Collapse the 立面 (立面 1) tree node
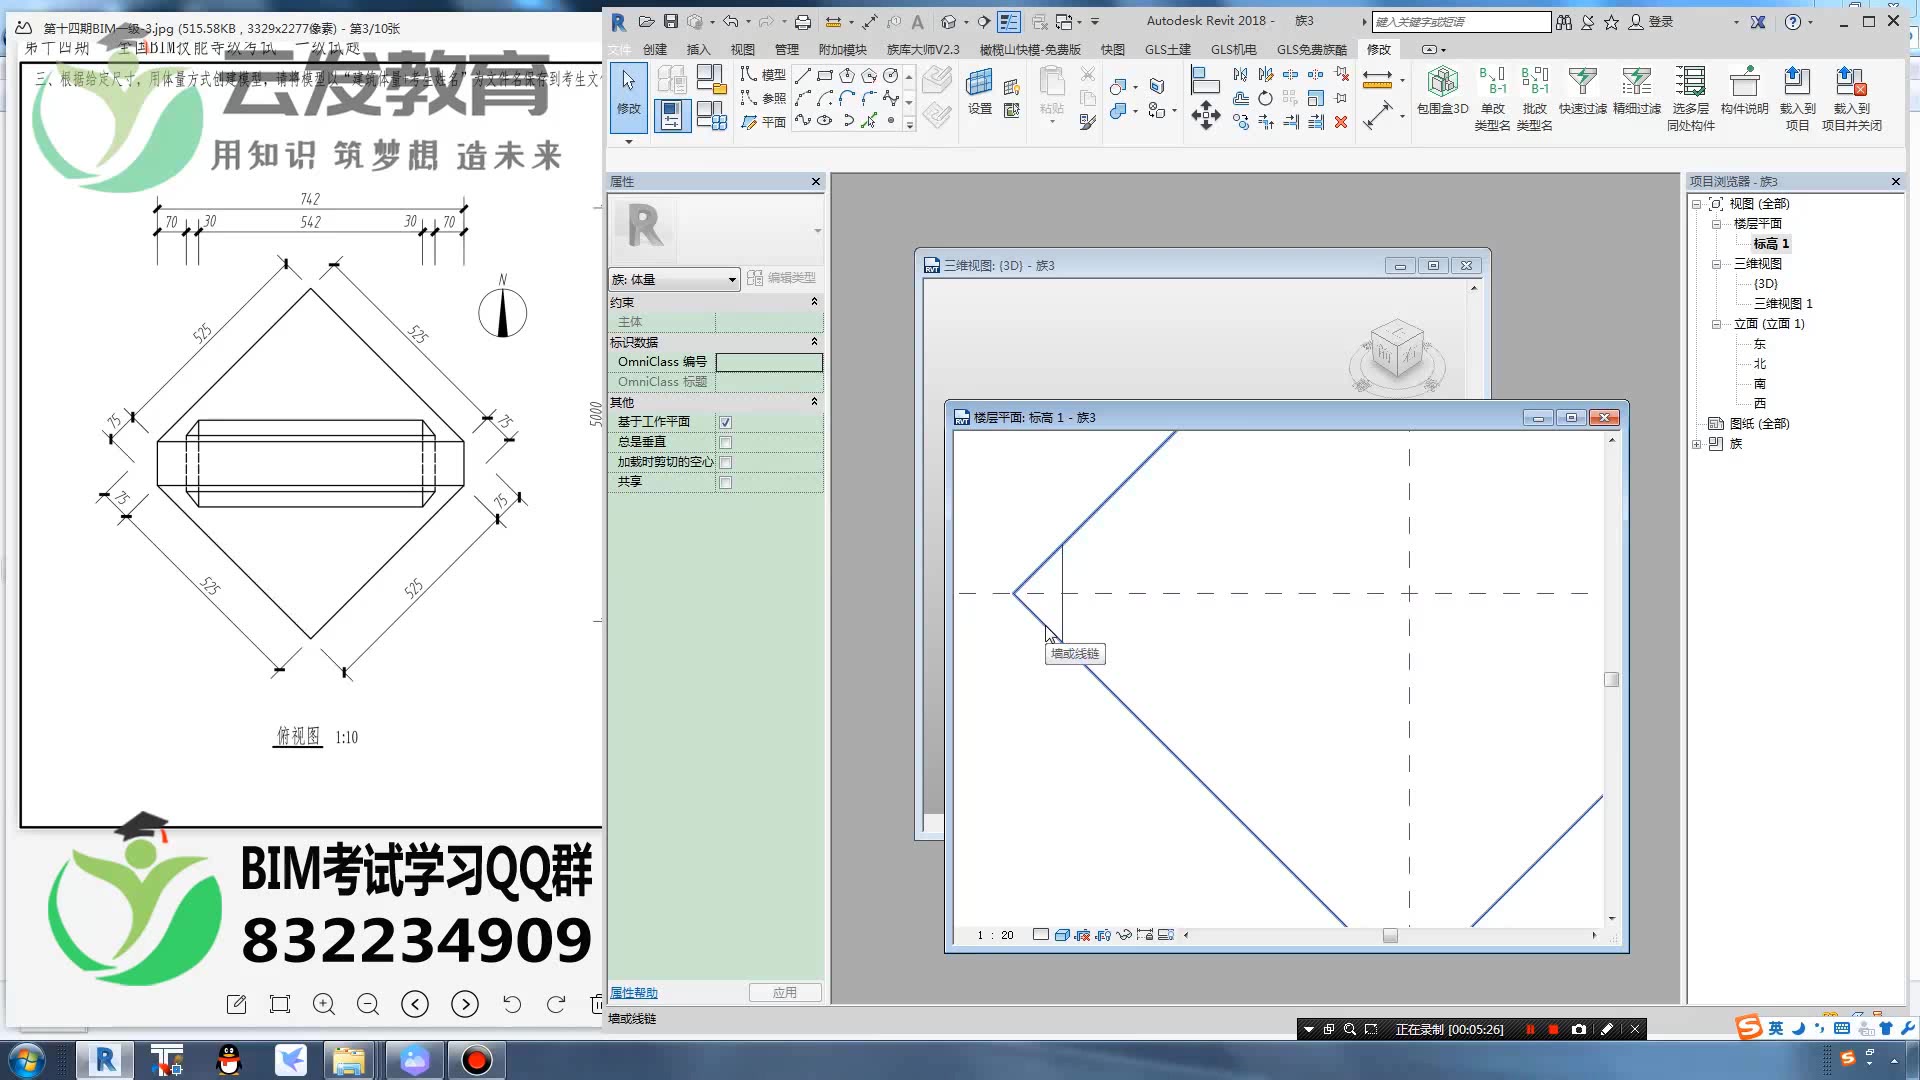The width and height of the screenshot is (1920, 1080). pyautogui.click(x=1716, y=324)
